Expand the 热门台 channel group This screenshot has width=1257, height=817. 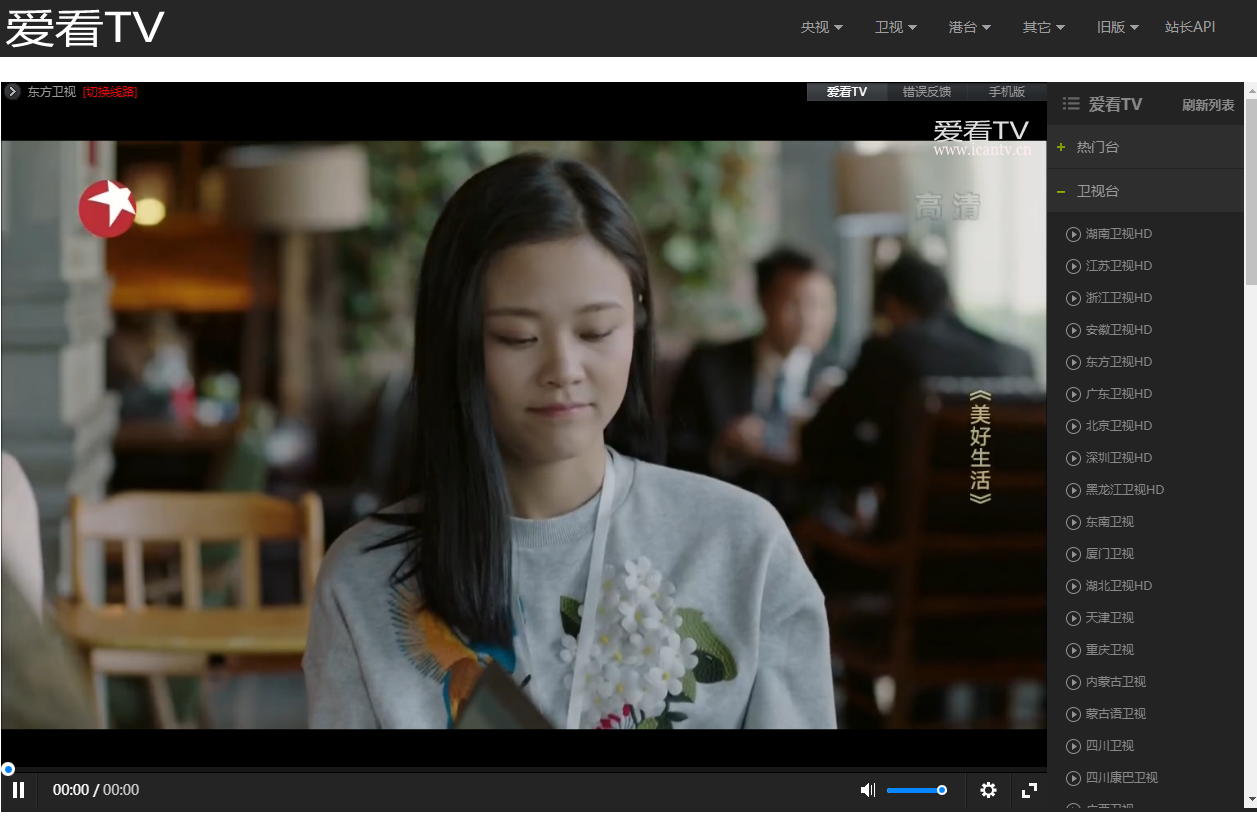point(1145,147)
